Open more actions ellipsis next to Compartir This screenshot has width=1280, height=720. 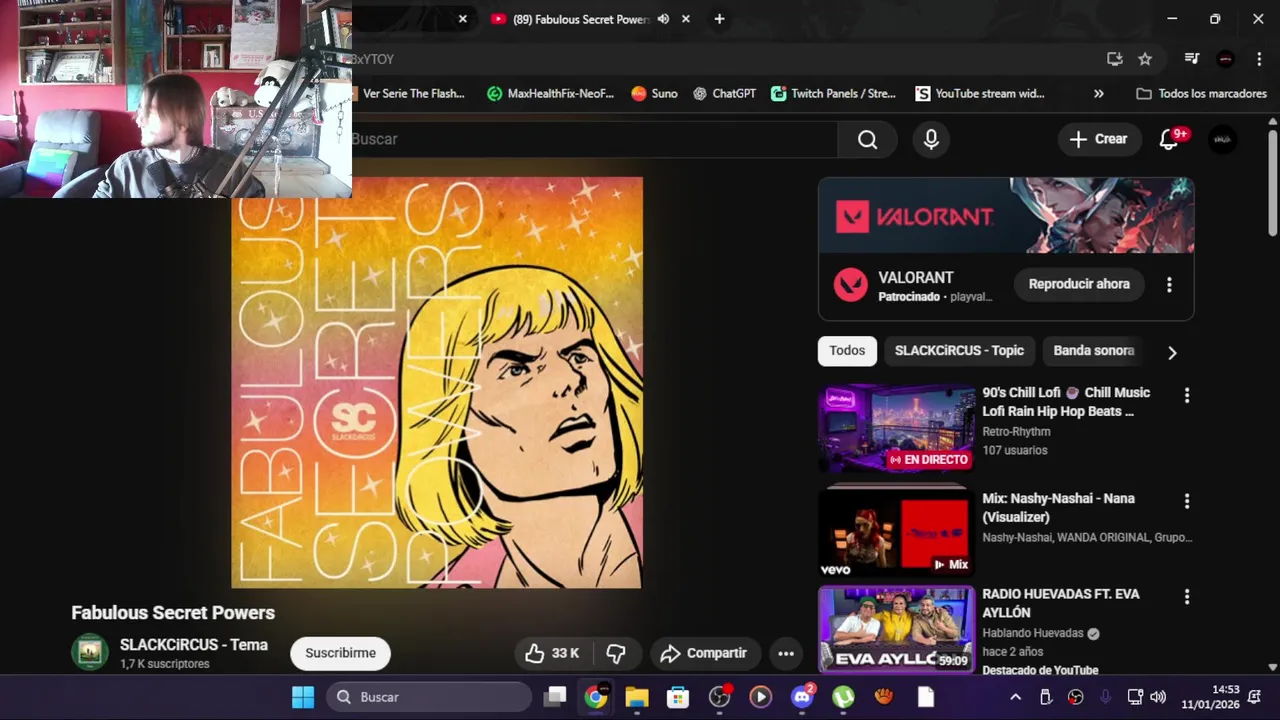[786, 653]
